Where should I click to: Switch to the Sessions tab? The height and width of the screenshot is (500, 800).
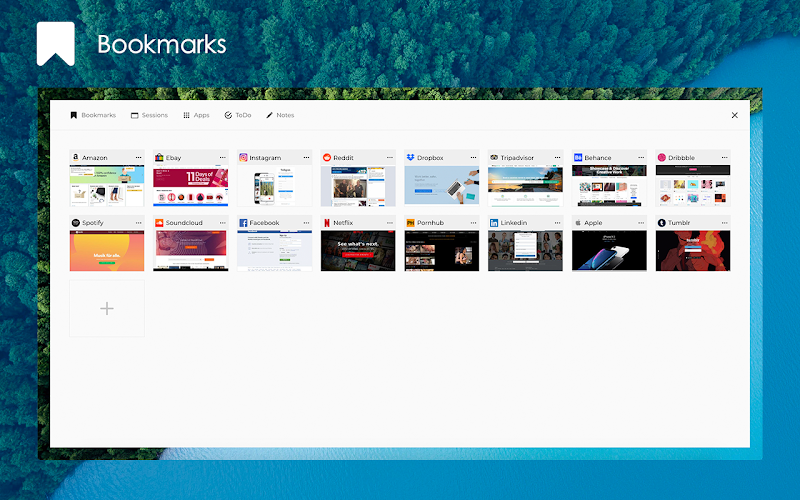pos(149,115)
